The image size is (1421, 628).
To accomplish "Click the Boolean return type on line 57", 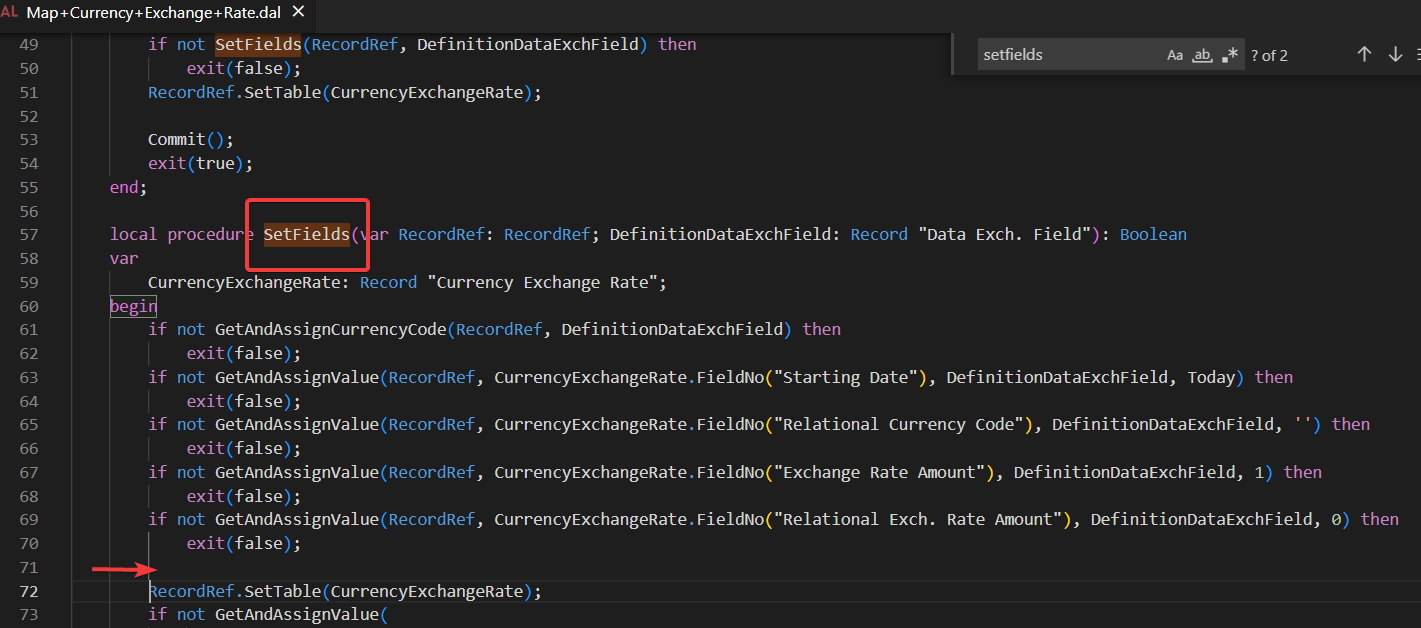I will (x=1153, y=233).
